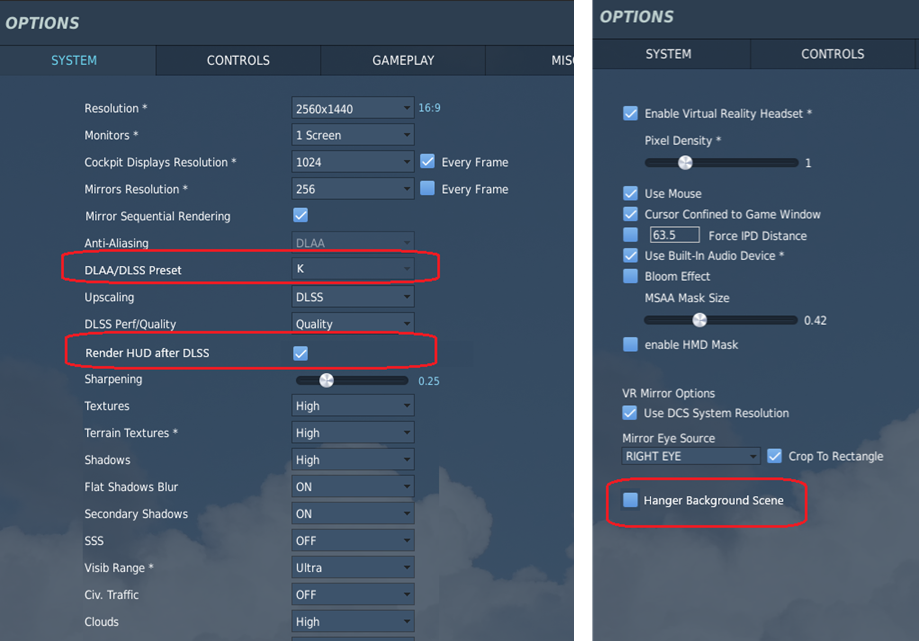The image size is (919, 641).
Task: Expand DLSS Perf/Quality dropdown
Action: click(353, 323)
